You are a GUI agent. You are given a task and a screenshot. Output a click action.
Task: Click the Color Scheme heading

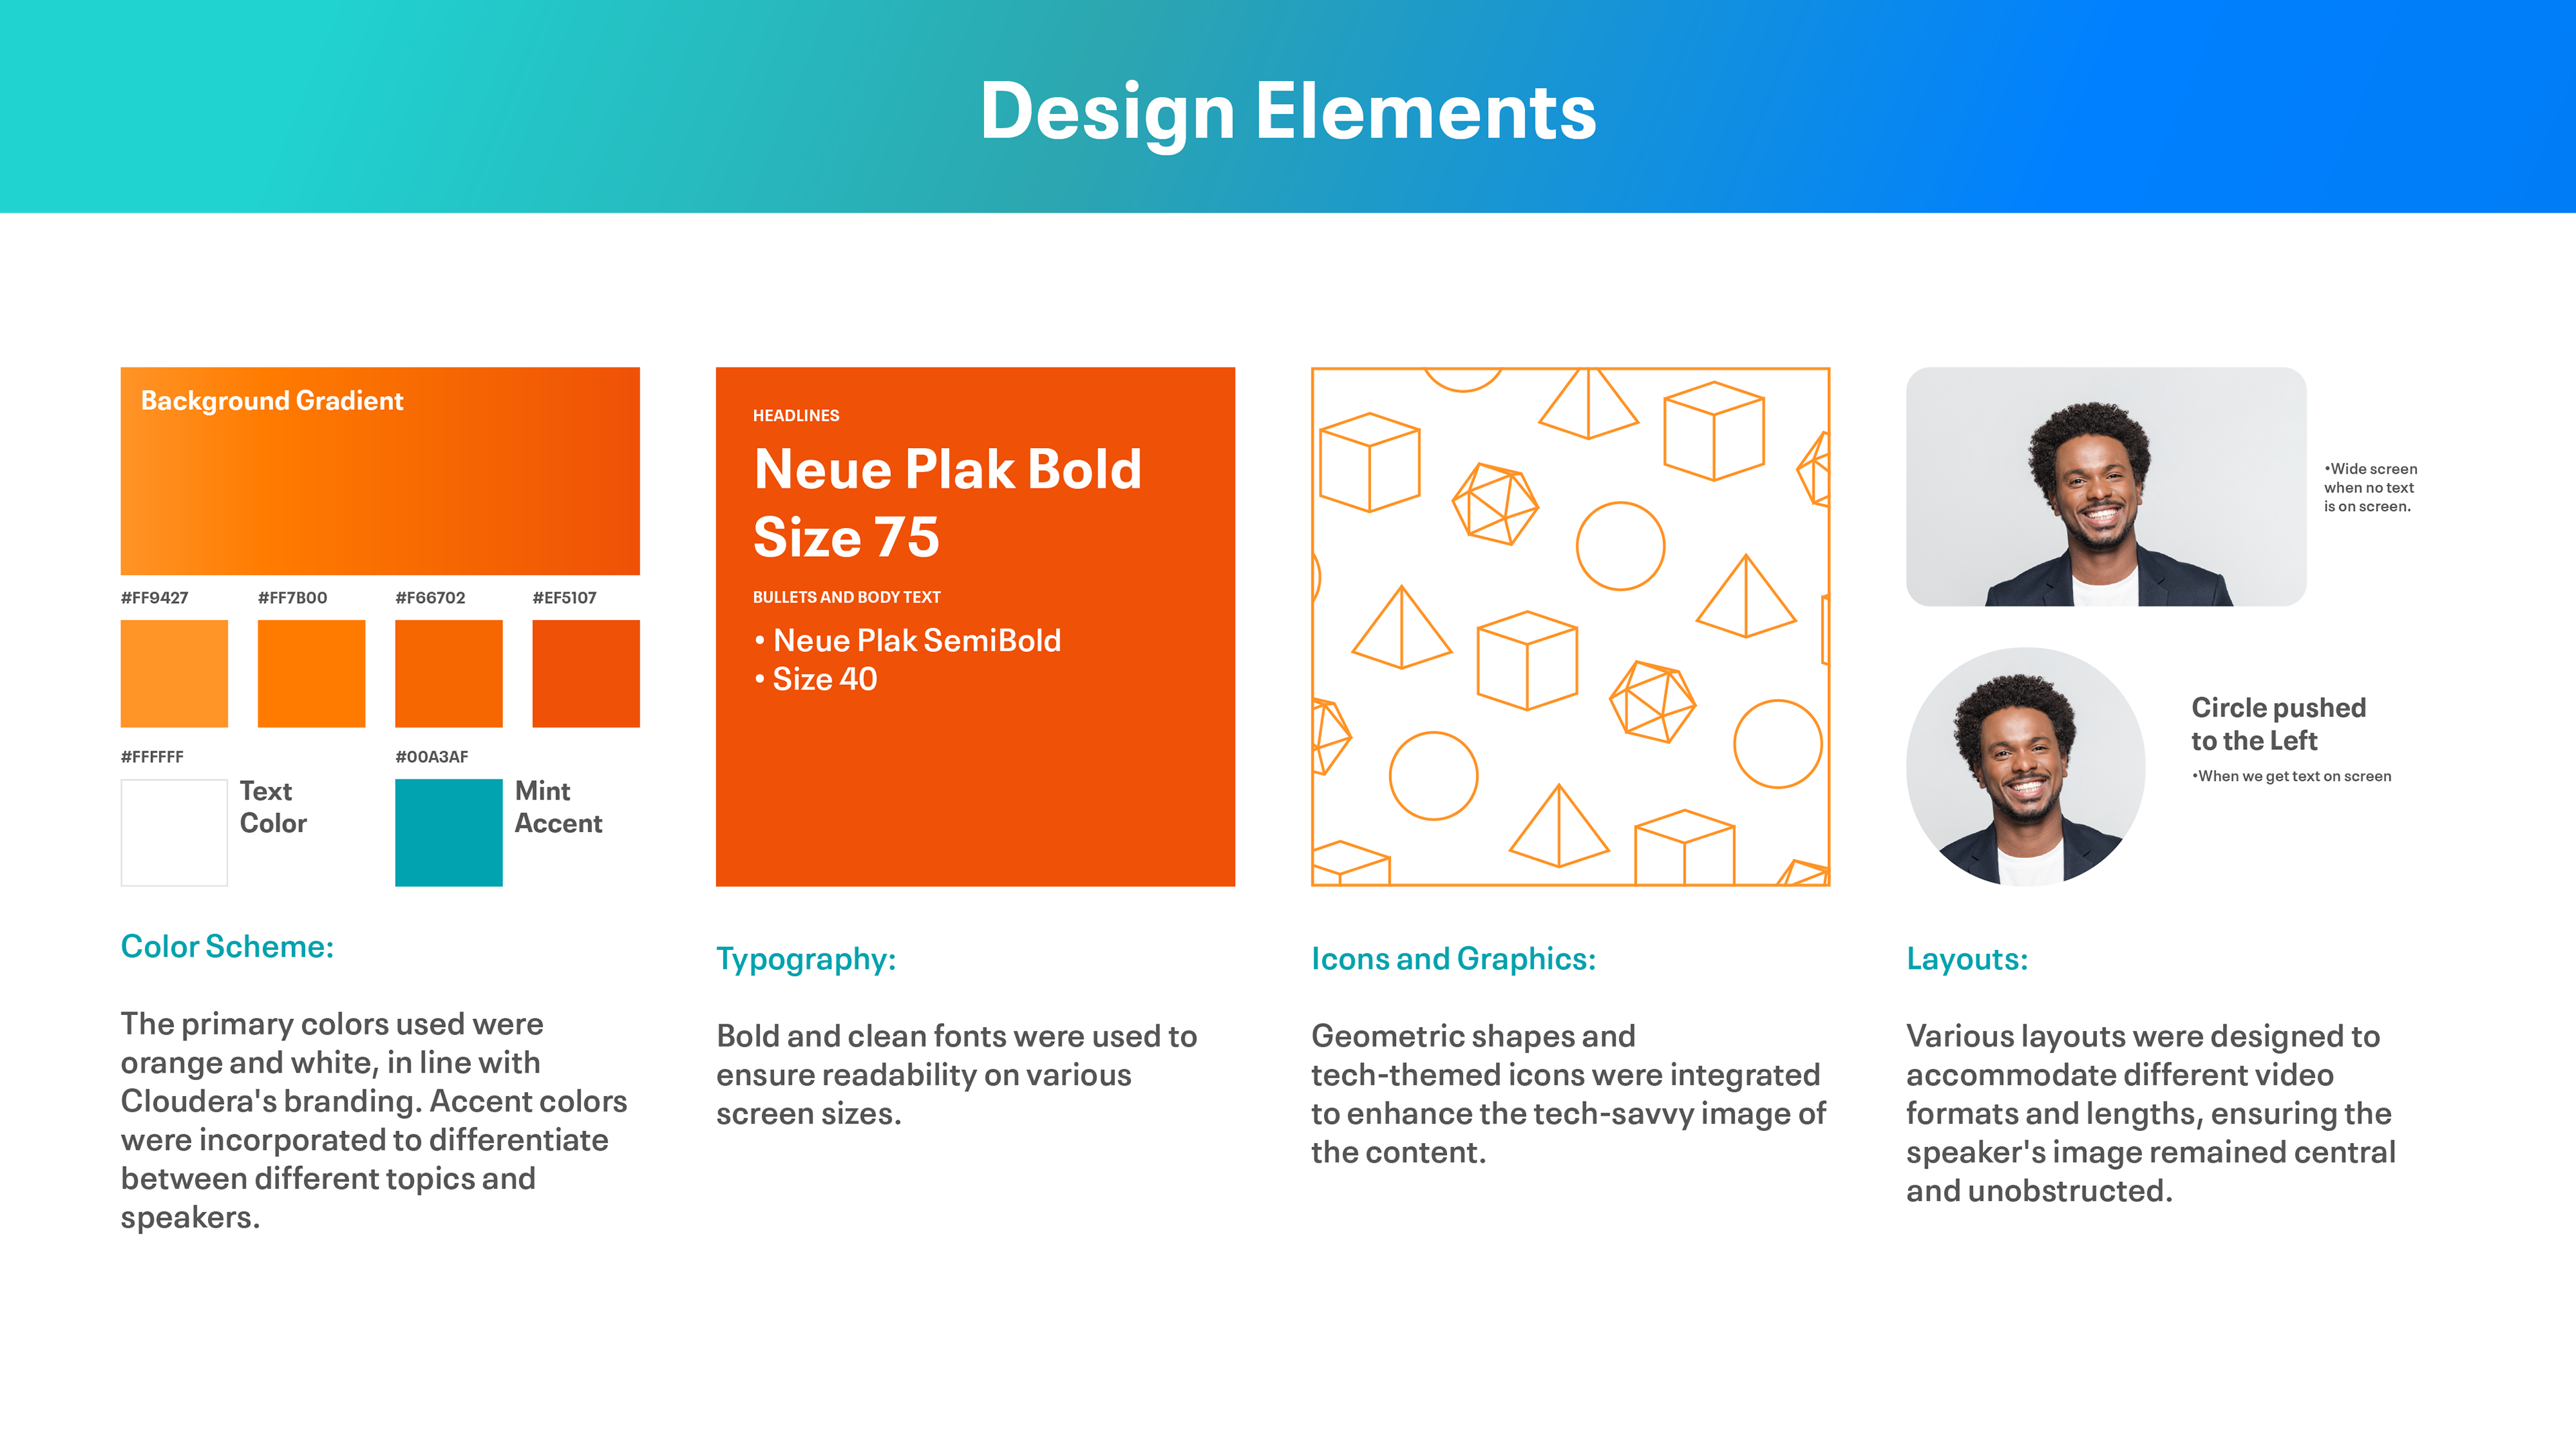(x=227, y=946)
